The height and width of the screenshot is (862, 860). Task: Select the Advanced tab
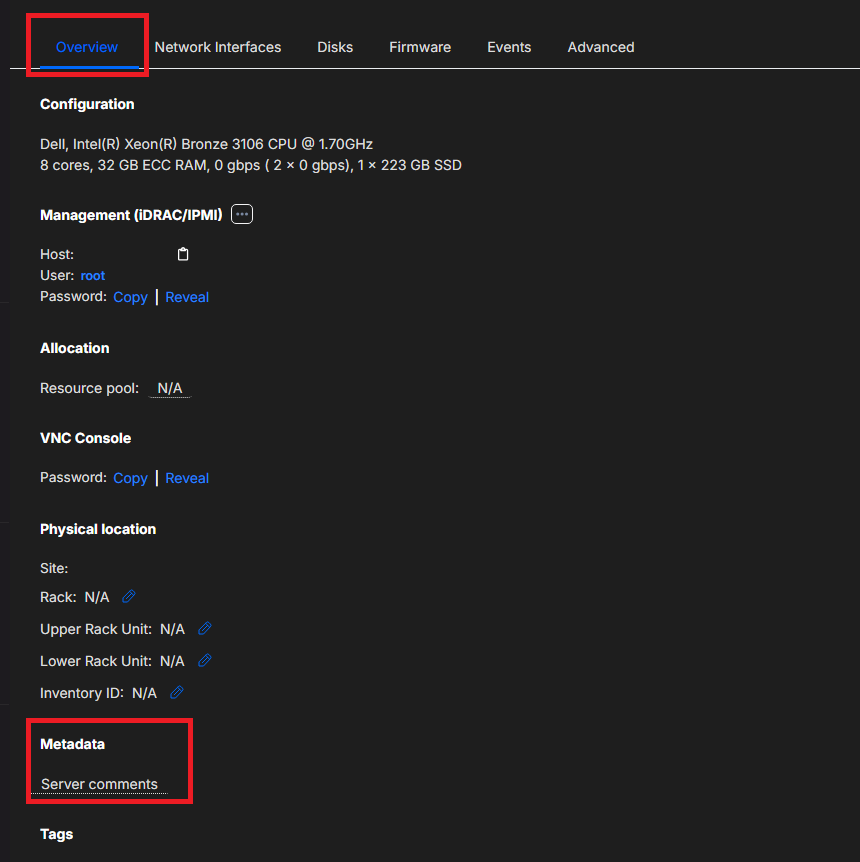[601, 47]
